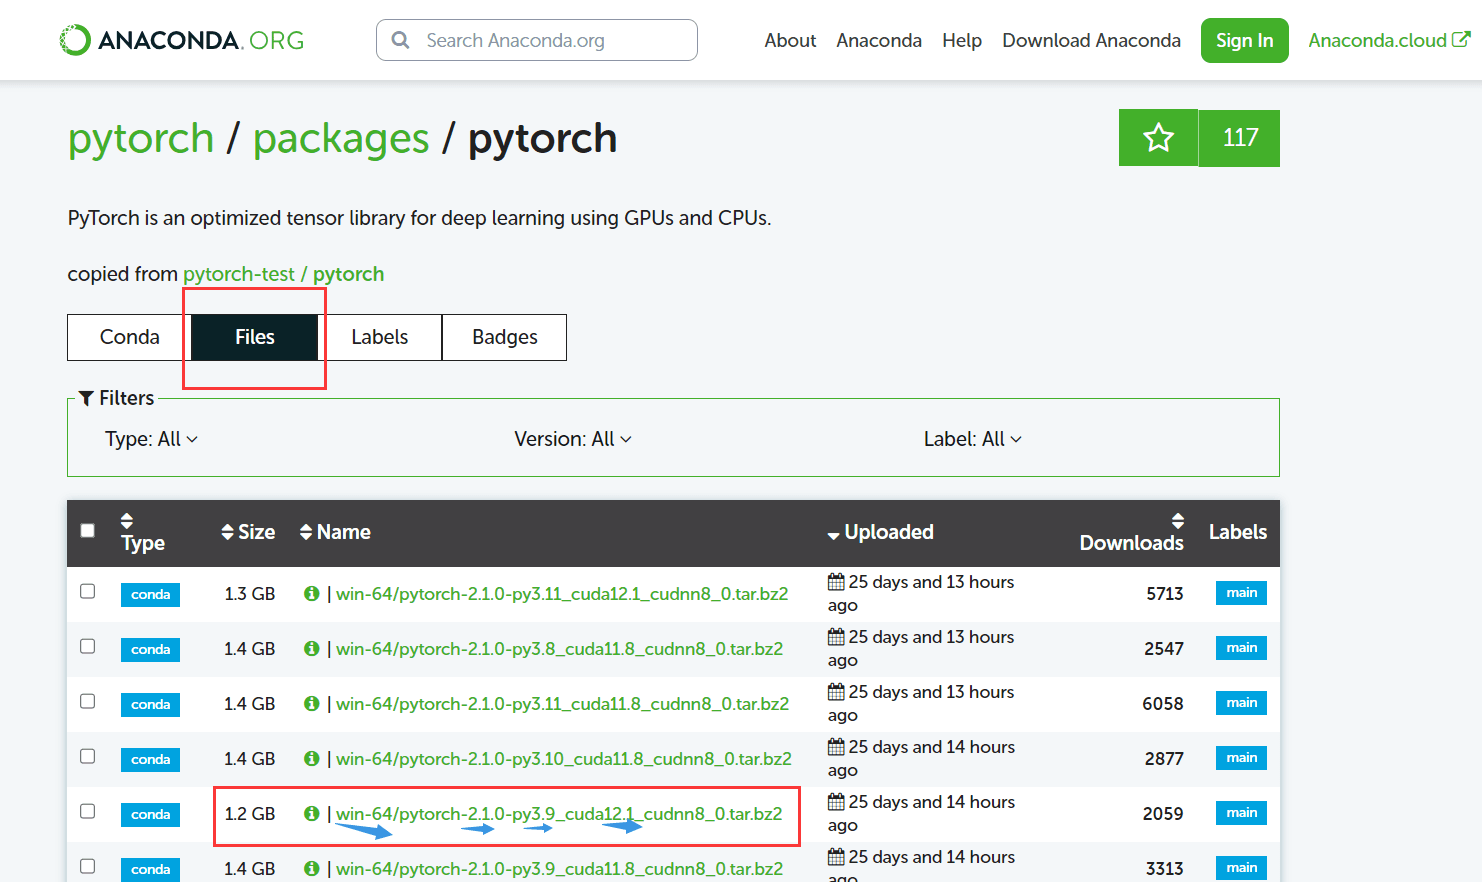Check the py3.8_cuda11.8 file row
The image size is (1482, 882).
(x=88, y=646)
